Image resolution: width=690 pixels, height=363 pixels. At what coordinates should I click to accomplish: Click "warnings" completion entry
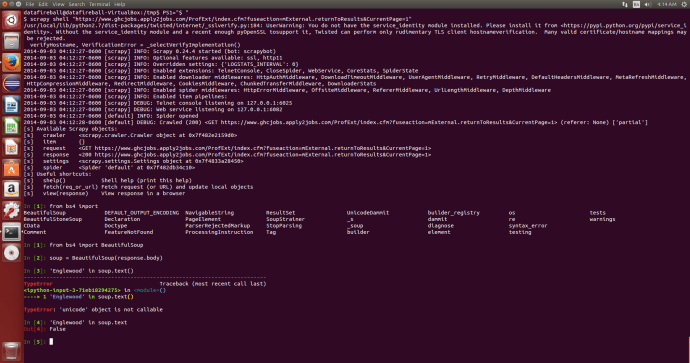click(x=602, y=219)
